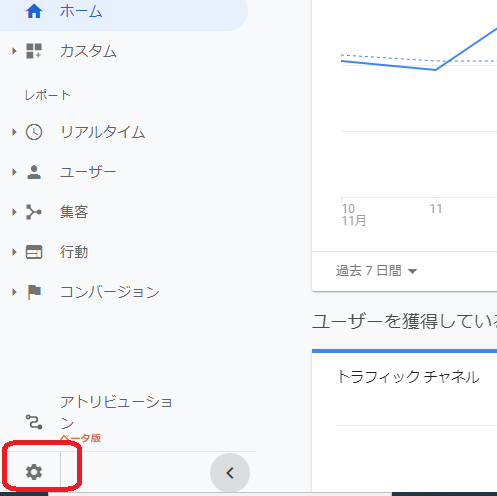The height and width of the screenshot is (496, 497).
Task: Click the Conversions flag icon
Action: point(34,292)
